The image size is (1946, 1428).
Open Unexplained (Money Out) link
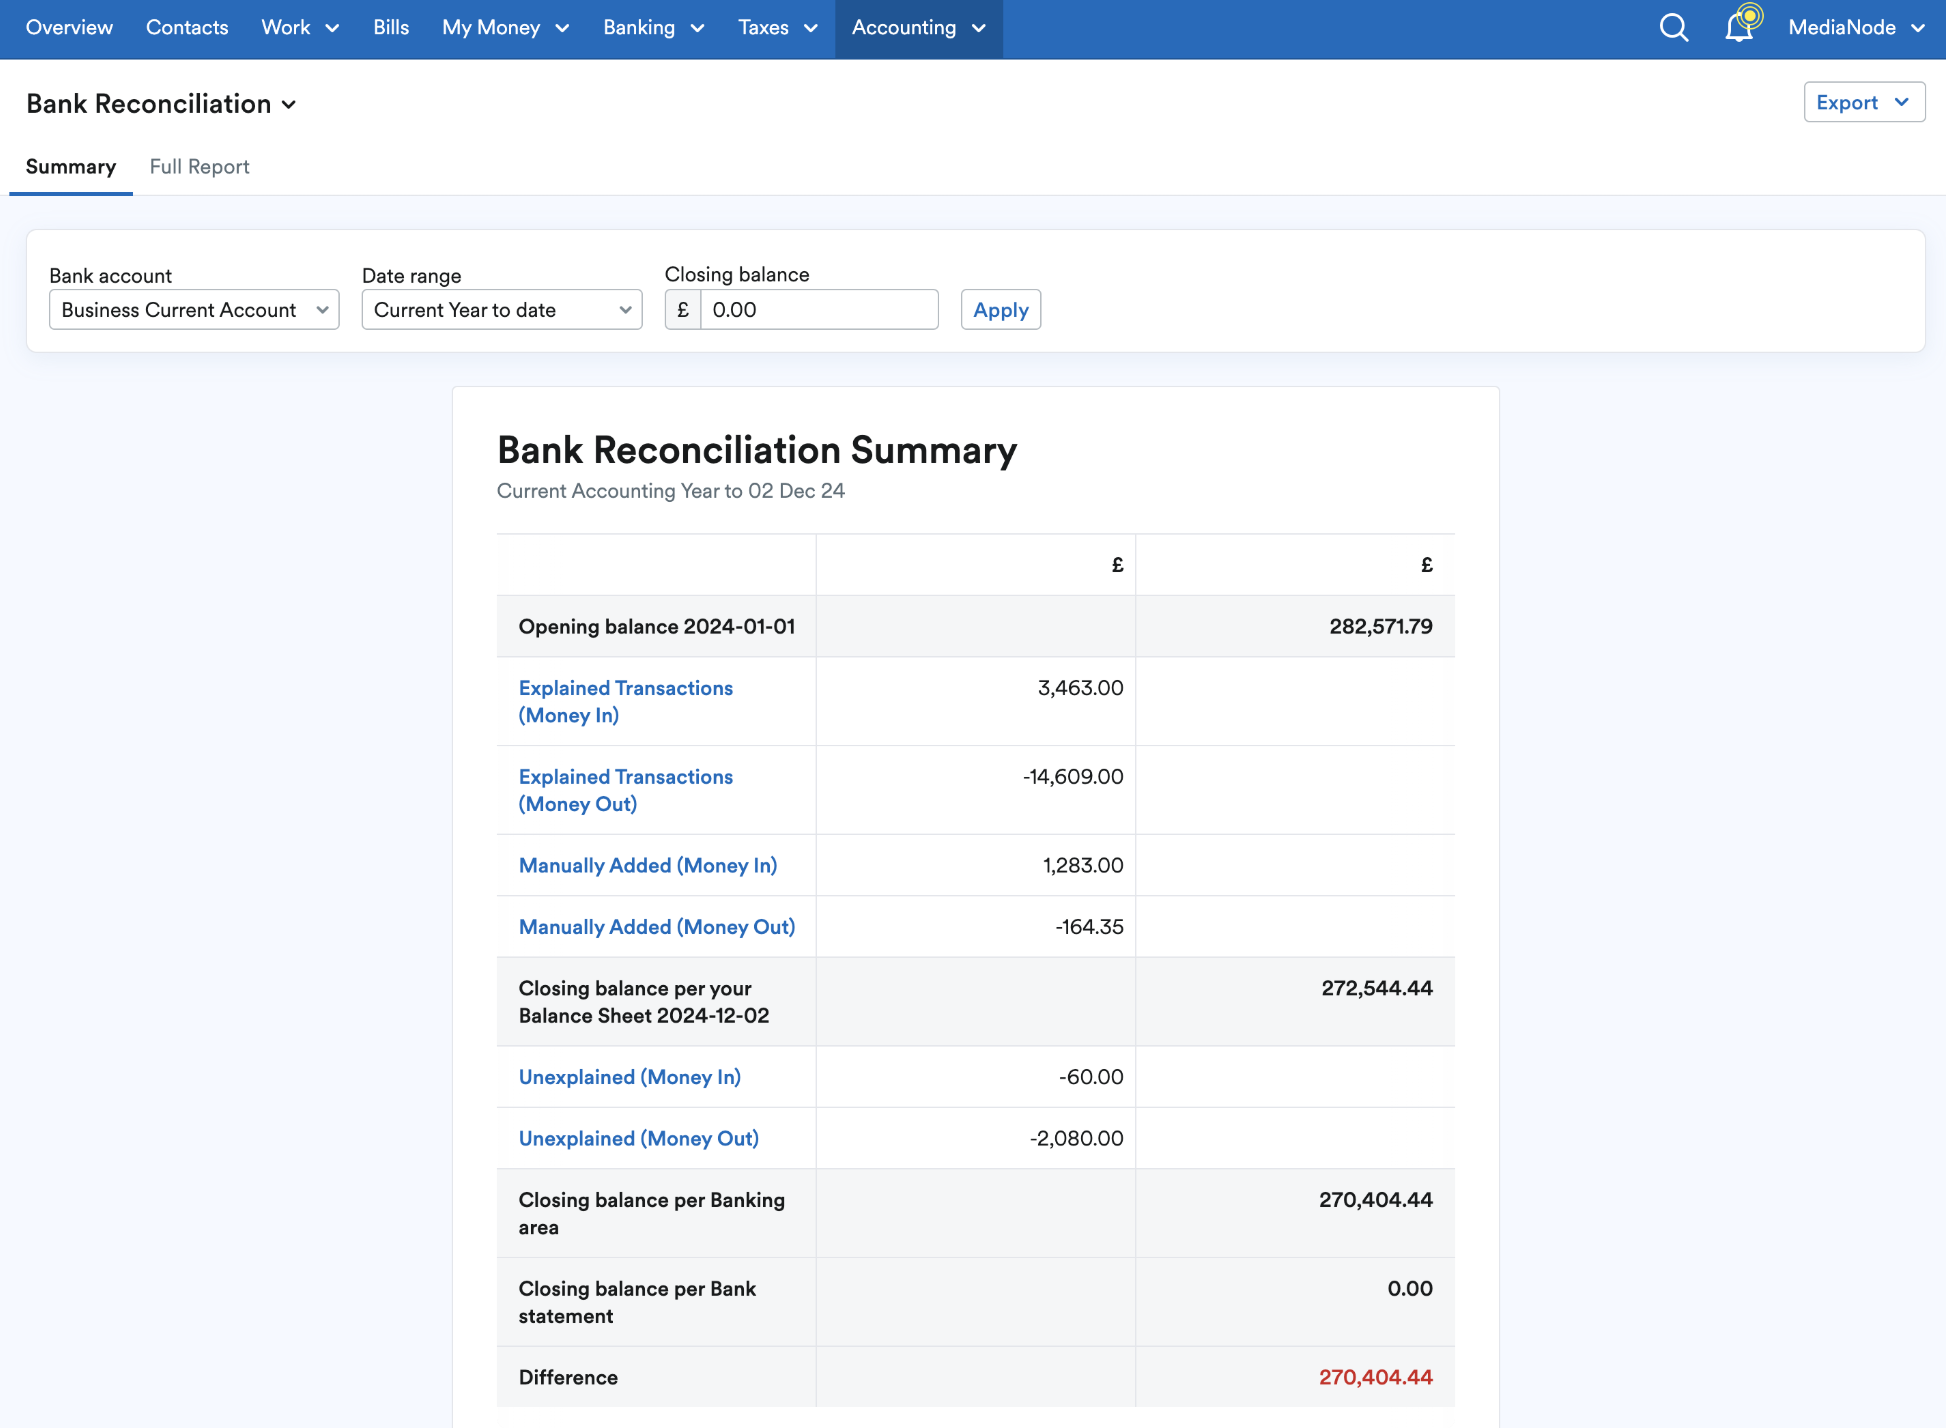638,1138
